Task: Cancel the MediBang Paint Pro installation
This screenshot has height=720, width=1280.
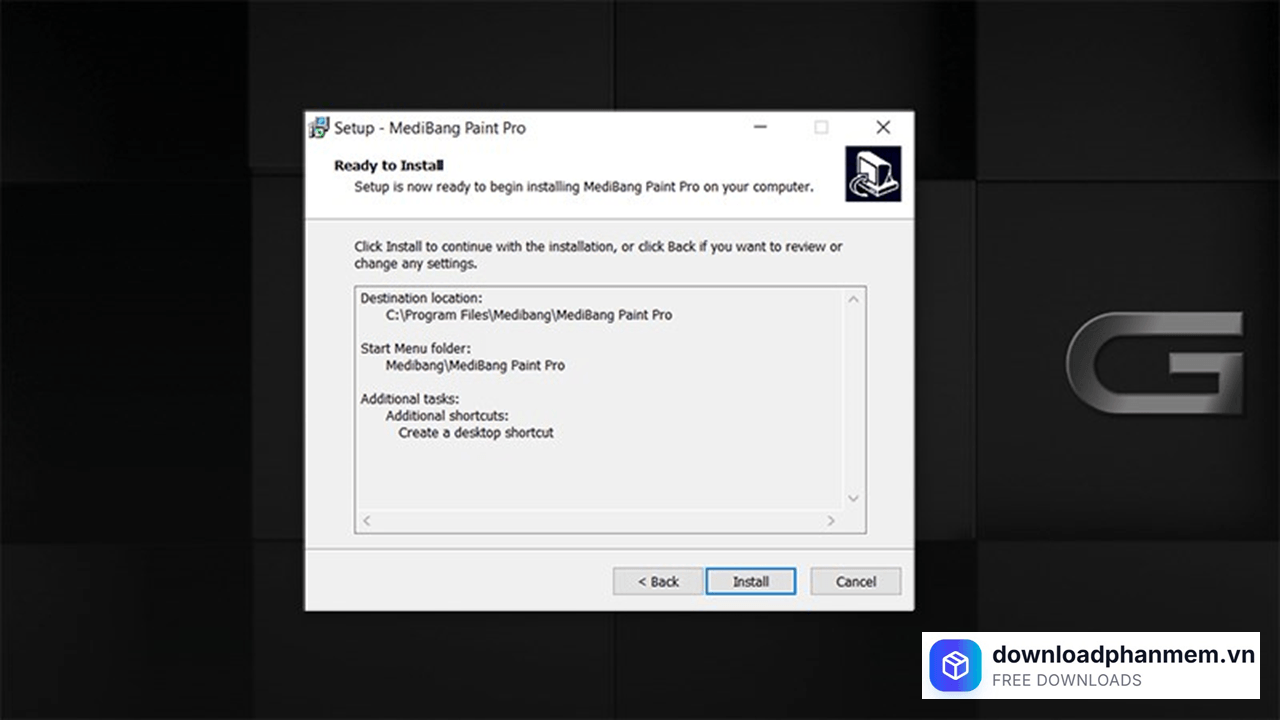Action: pos(855,581)
